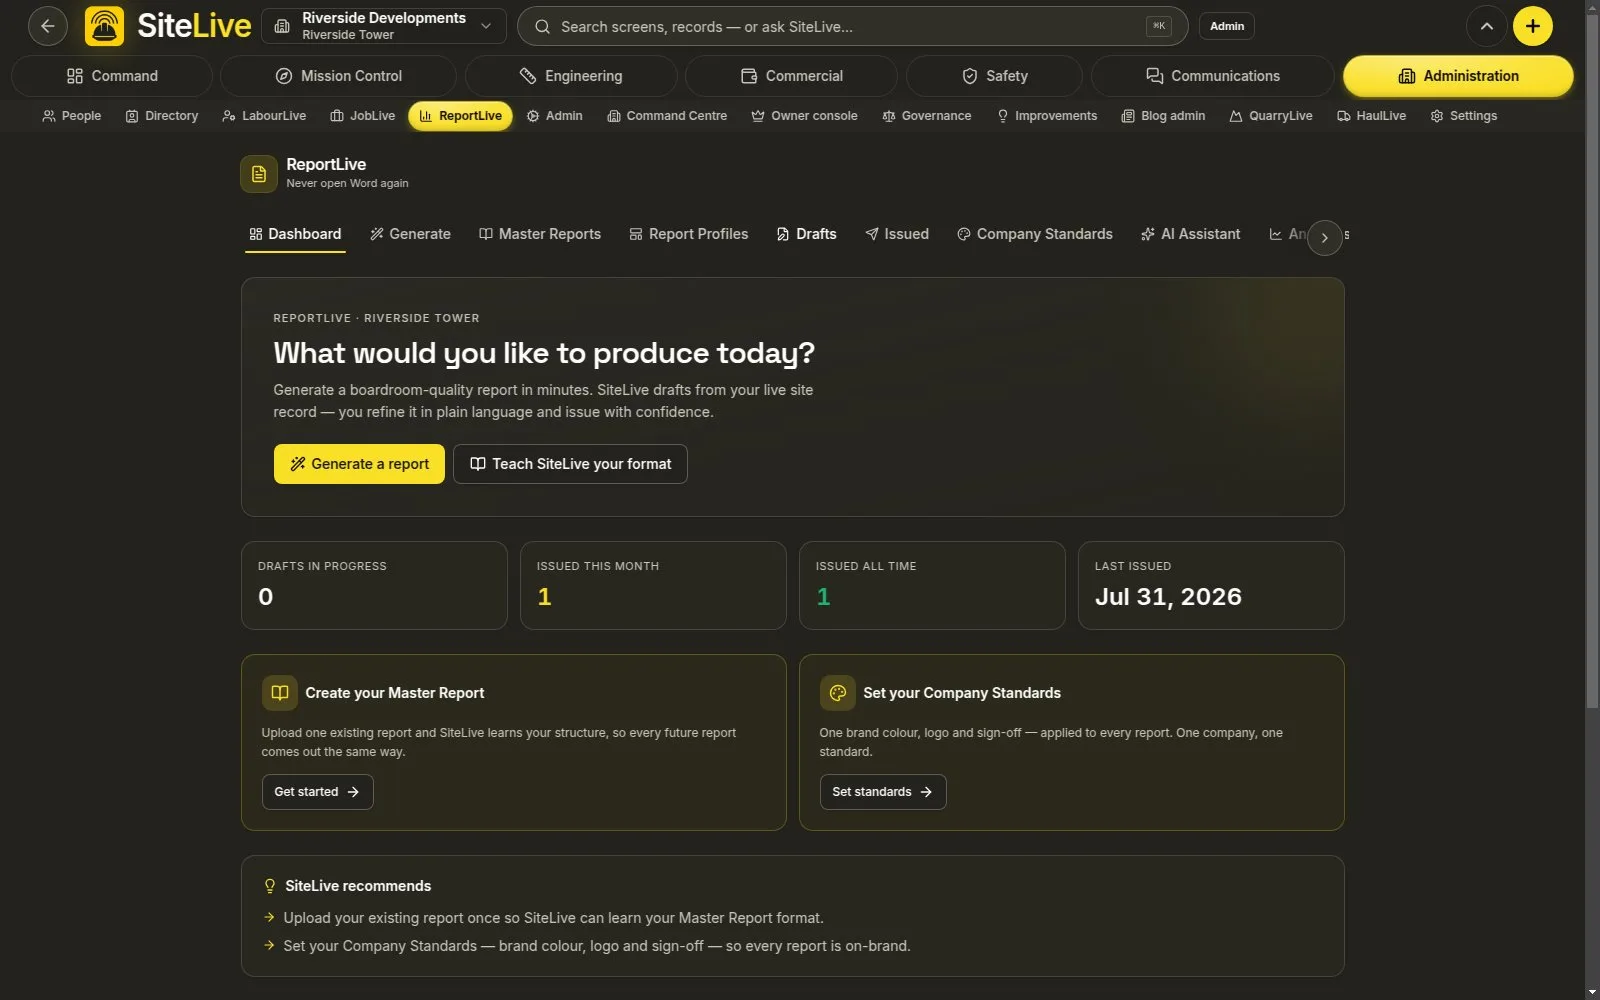
Task: Switch to the Drafts tab
Action: coord(807,234)
